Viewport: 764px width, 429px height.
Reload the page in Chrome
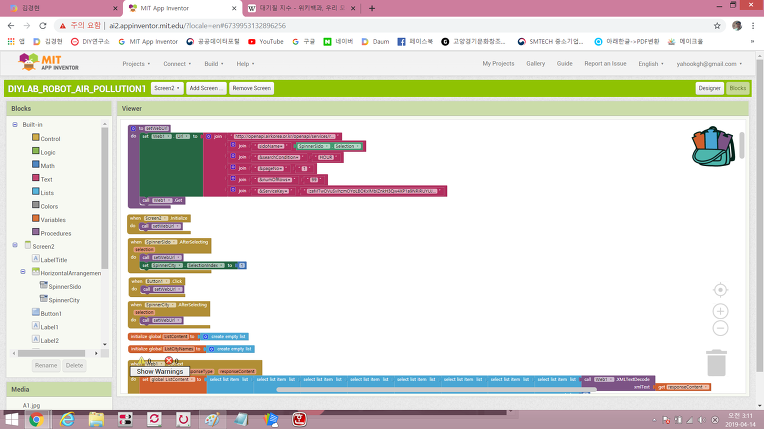[43, 25]
